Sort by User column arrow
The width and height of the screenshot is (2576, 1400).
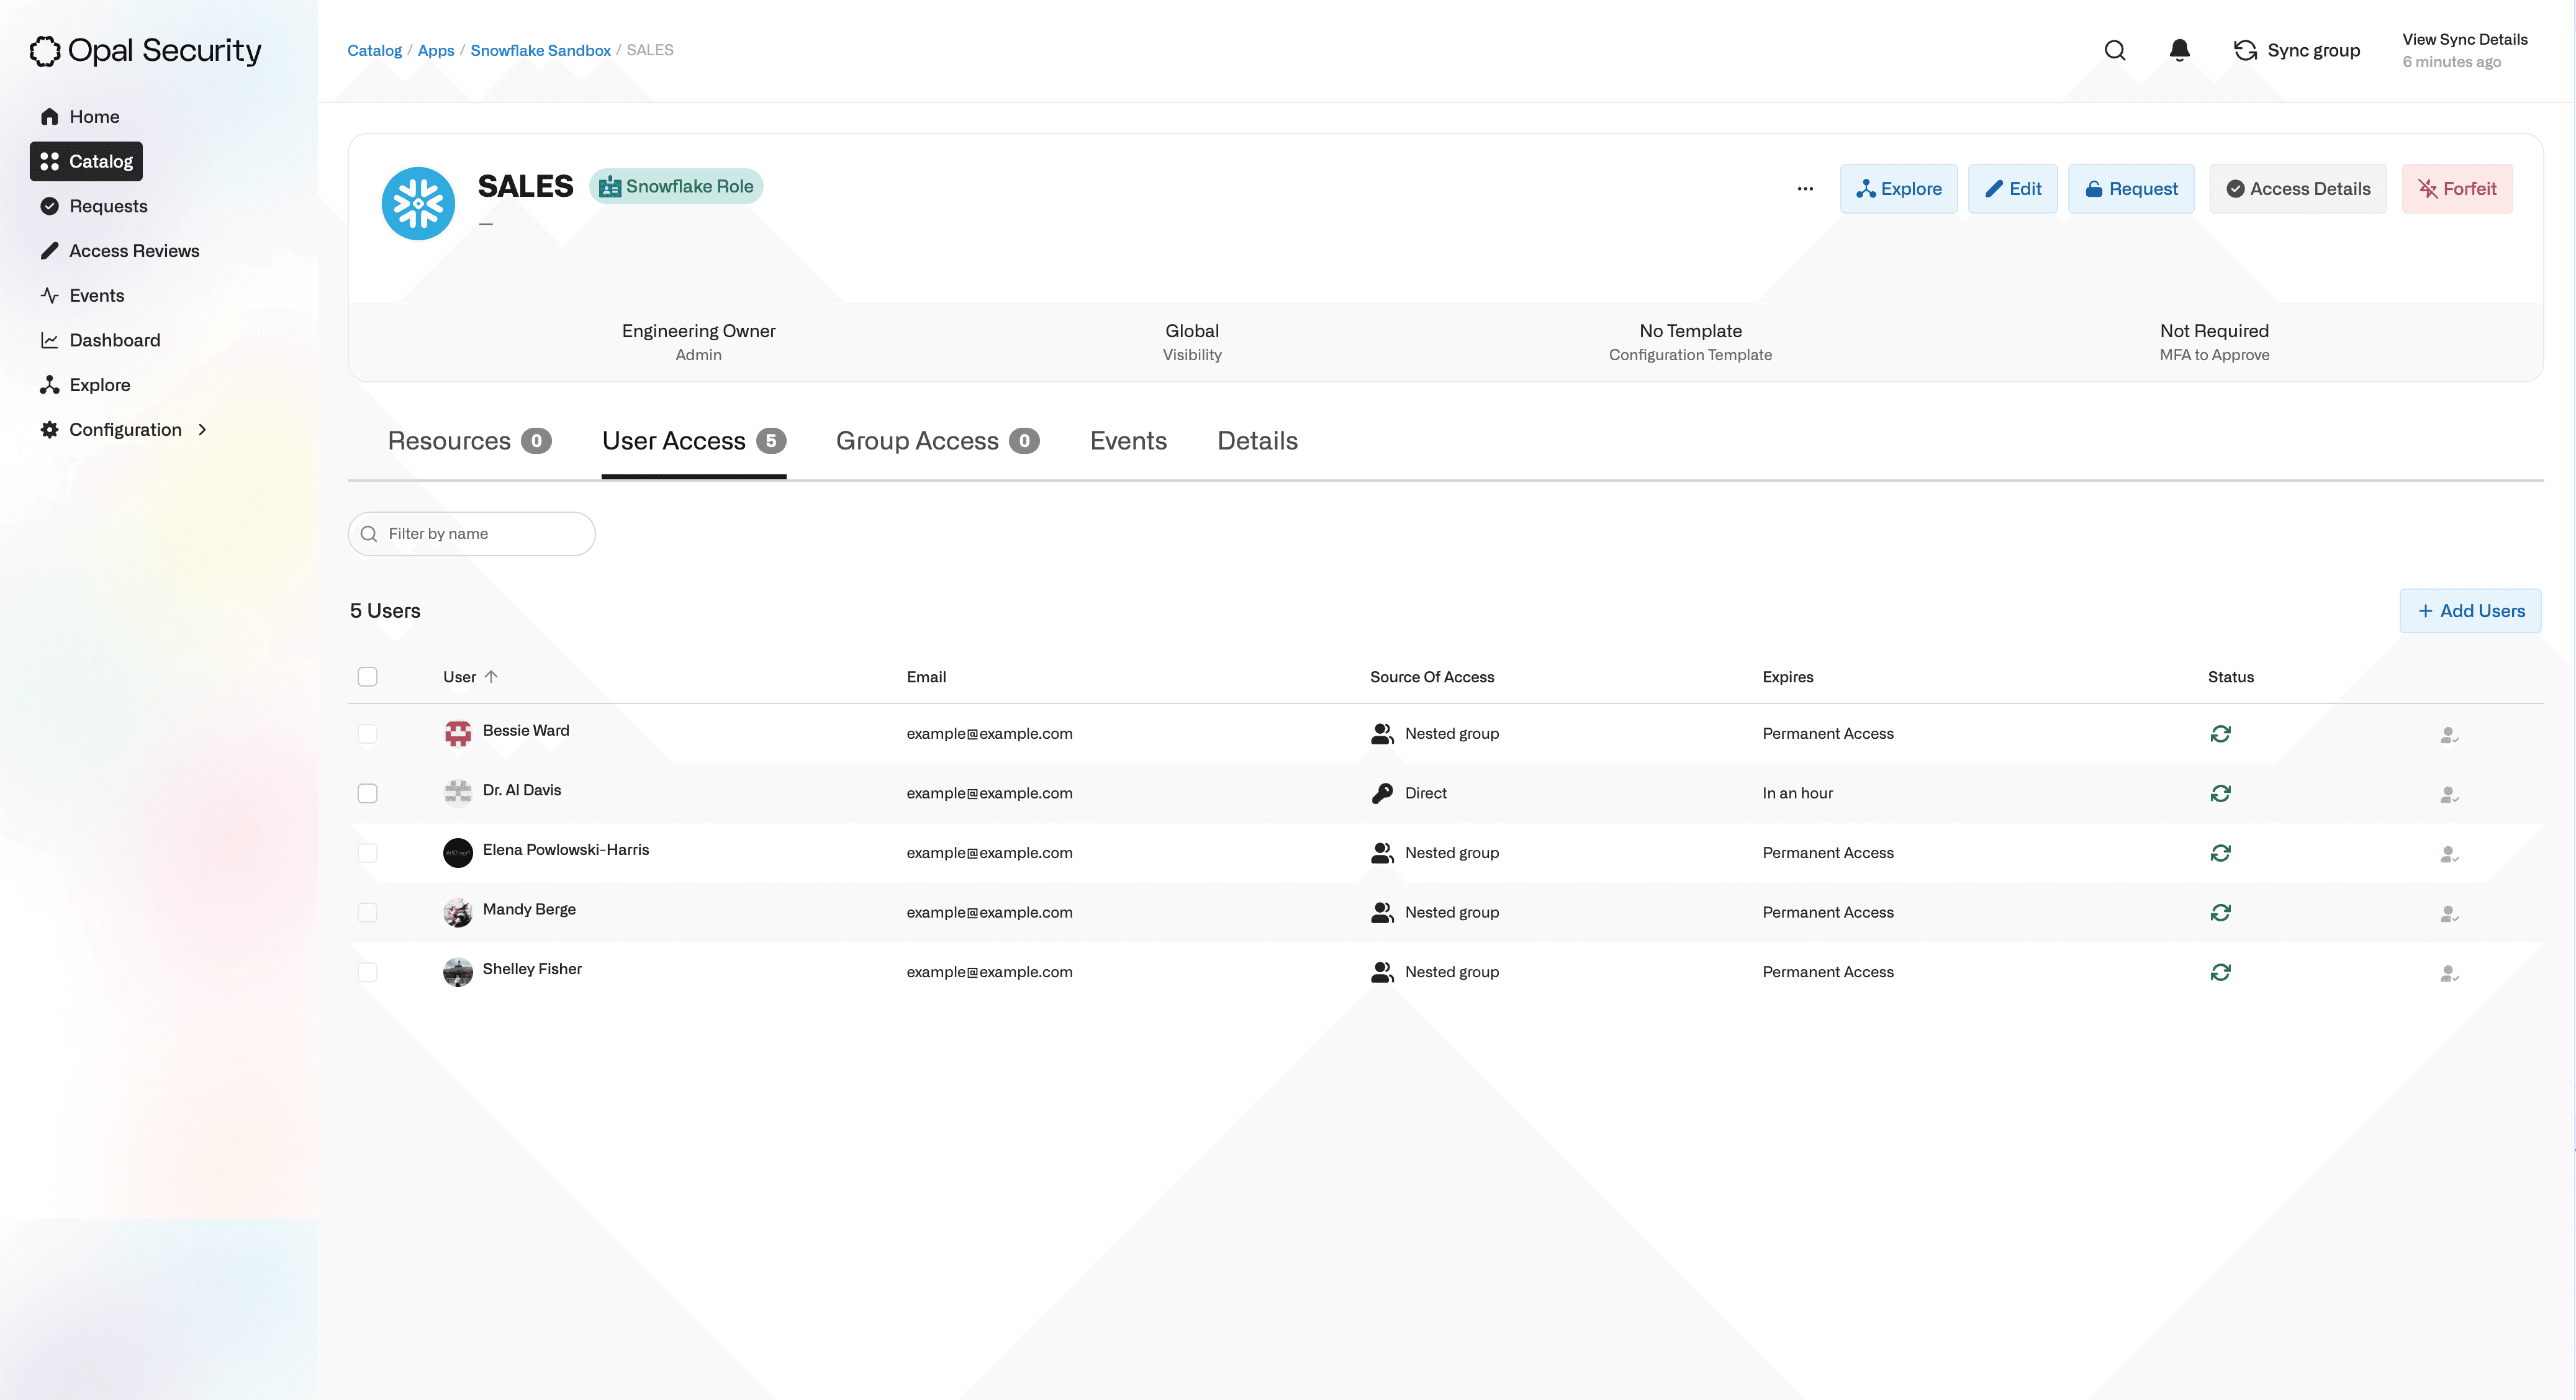[x=491, y=677]
